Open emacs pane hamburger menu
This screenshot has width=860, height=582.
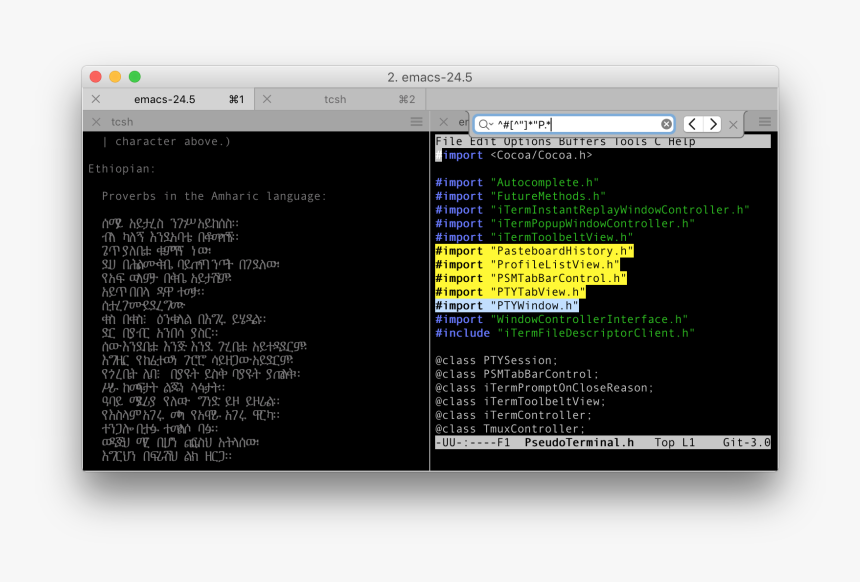(765, 122)
